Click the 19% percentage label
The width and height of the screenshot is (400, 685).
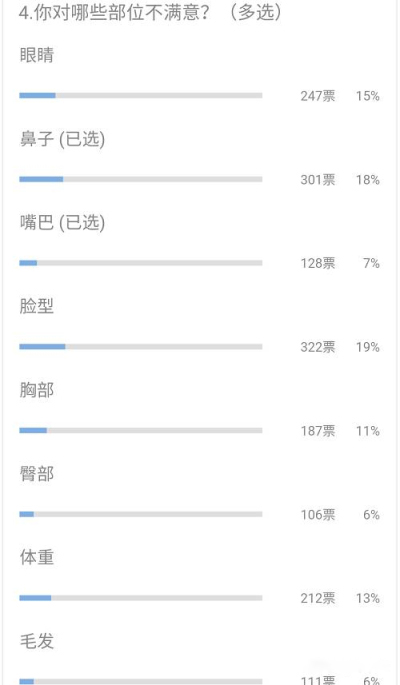pyautogui.click(x=368, y=347)
